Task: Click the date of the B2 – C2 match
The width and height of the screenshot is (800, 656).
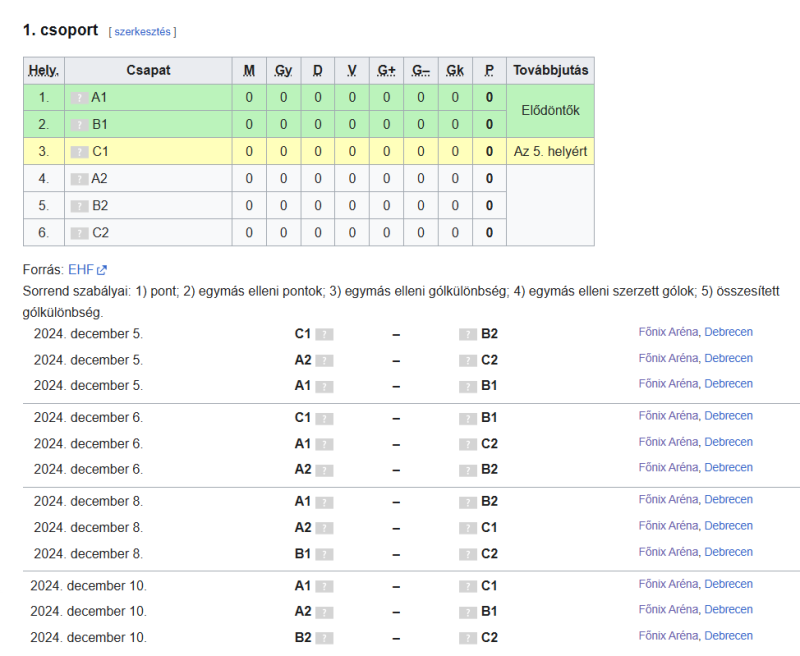Action: 88,638
